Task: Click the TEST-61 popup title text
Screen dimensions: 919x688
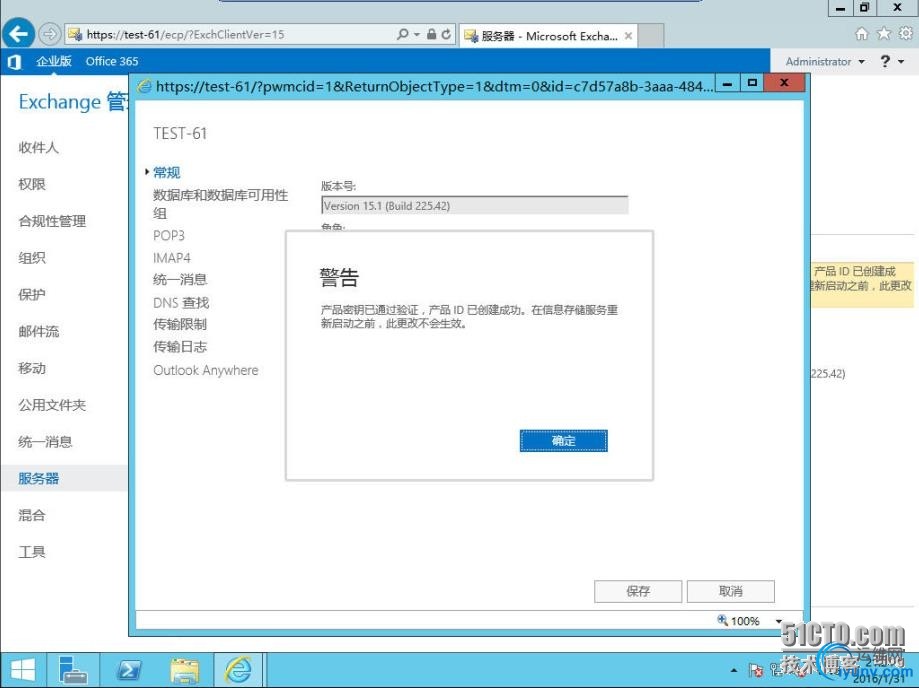Action: (180, 134)
